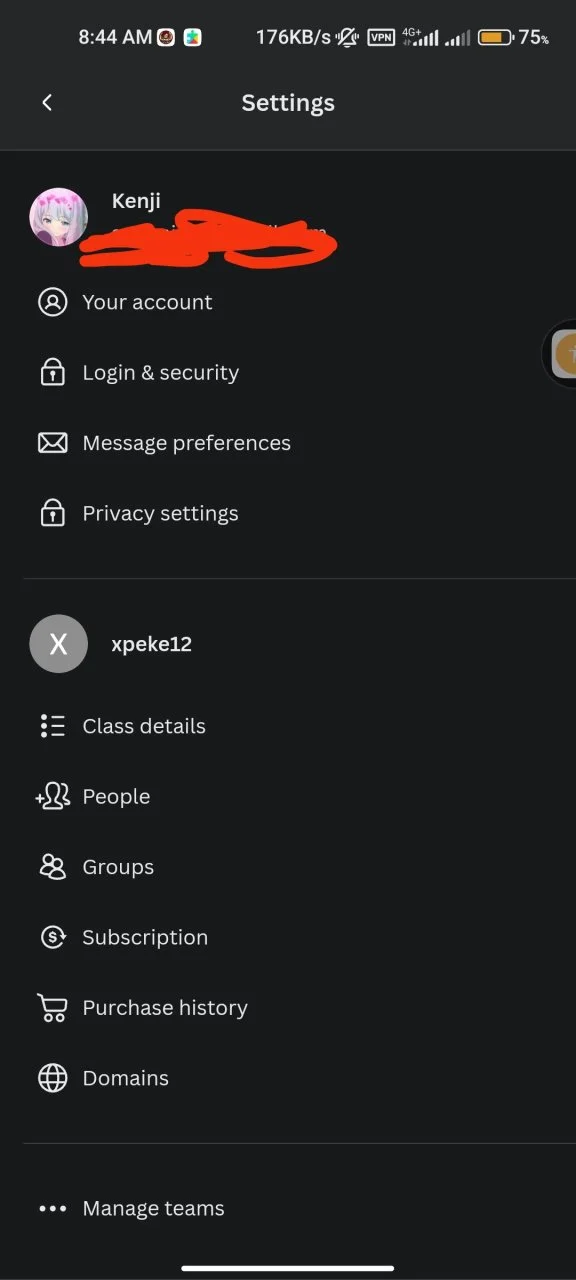Tap the back arrow in Settings header

pyautogui.click(x=47, y=103)
